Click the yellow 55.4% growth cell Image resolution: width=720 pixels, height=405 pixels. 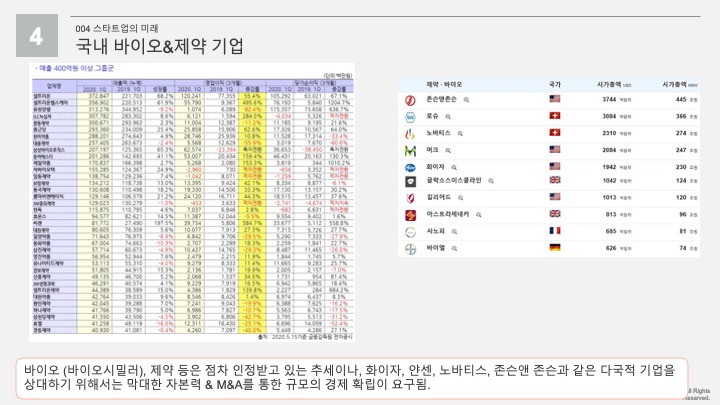(252, 96)
